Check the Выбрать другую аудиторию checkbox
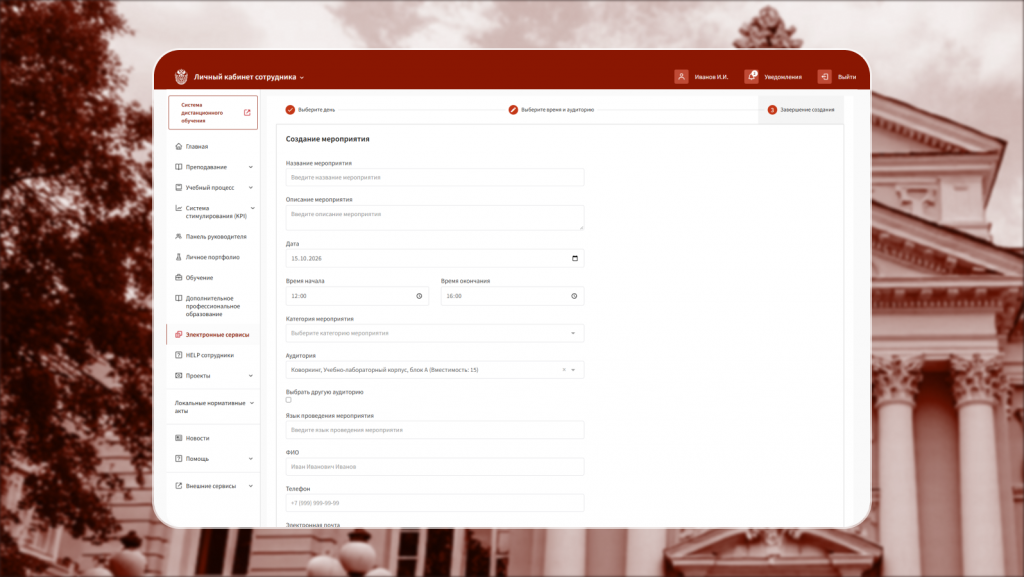The width and height of the screenshot is (1024, 577). click(x=289, y=400)
